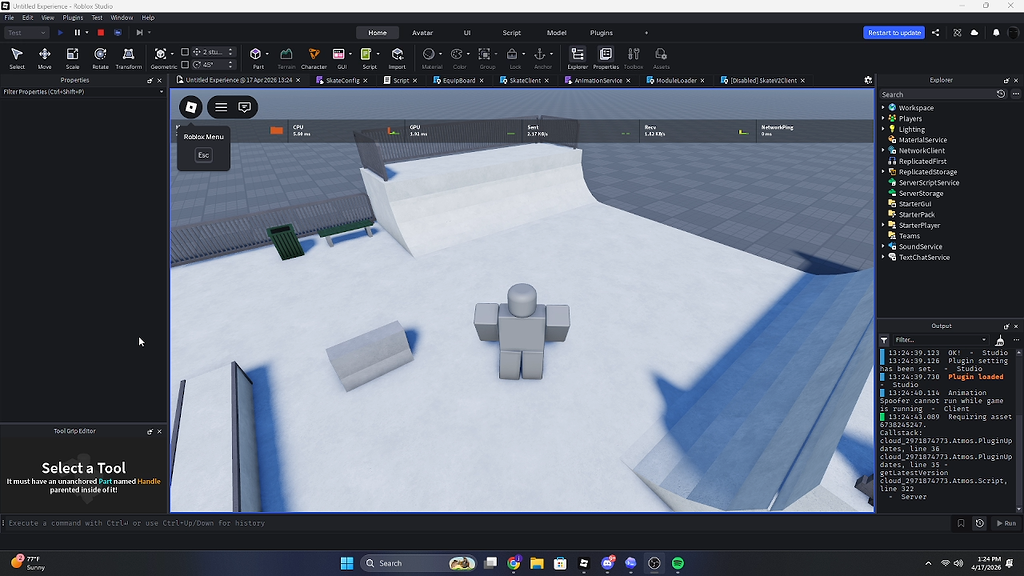Open the Test mode dropdown

click(x=26, y=33)
